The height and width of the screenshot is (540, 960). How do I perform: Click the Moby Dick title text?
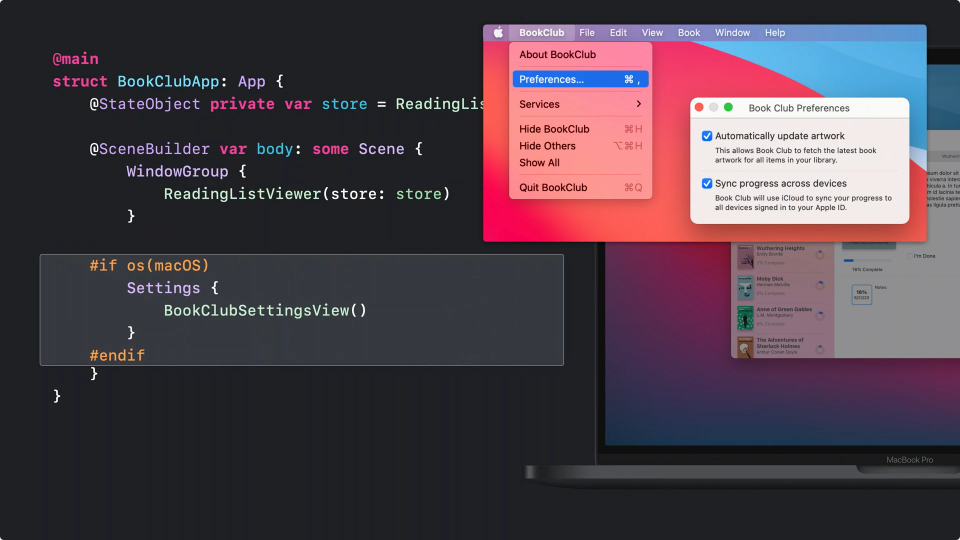pyautogui.click(x=770, y=279)
